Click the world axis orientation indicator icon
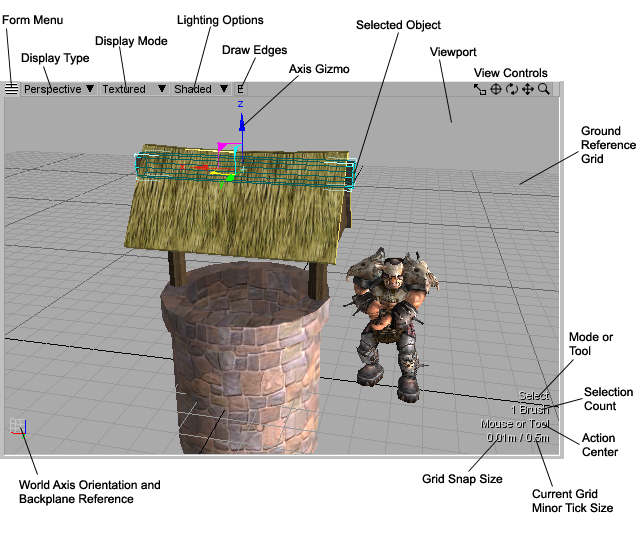The height and width of the screenshot is (540, 640). pyautogui.click(x=18, y=427)
